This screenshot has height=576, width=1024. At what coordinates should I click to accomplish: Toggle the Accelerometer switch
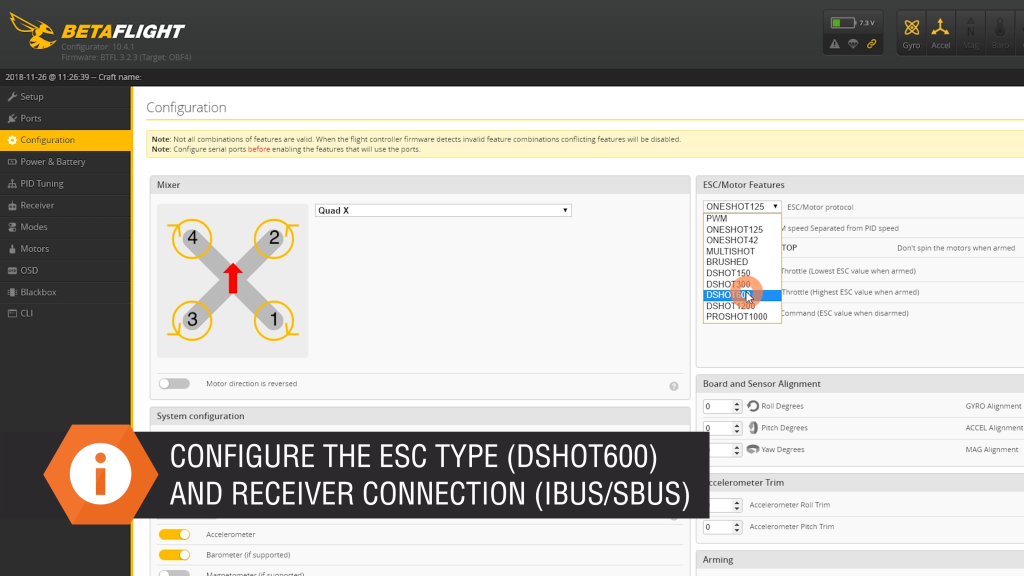click(x=174, y=534)
